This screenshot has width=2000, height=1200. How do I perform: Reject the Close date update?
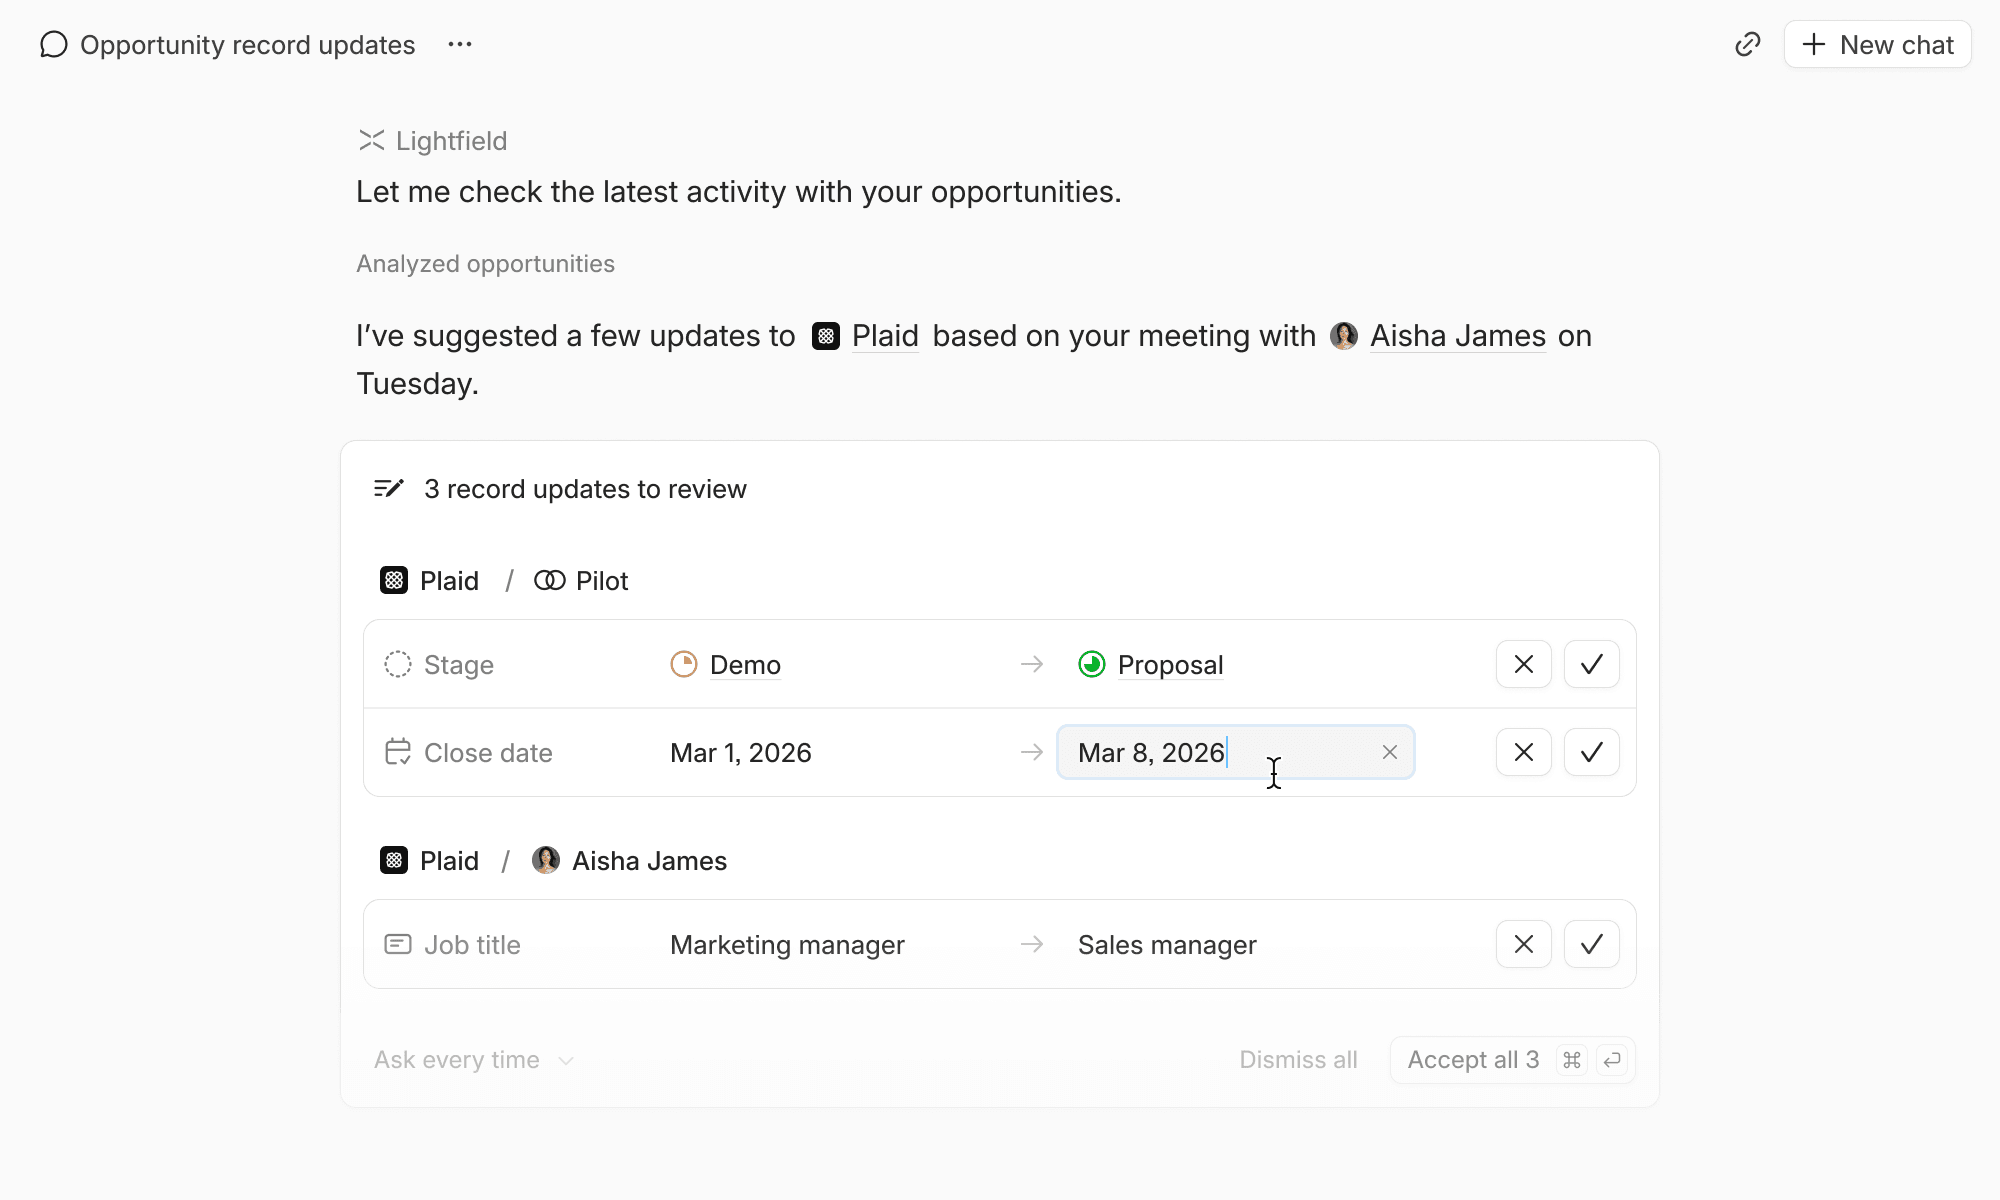click(x=1523, y=752)
